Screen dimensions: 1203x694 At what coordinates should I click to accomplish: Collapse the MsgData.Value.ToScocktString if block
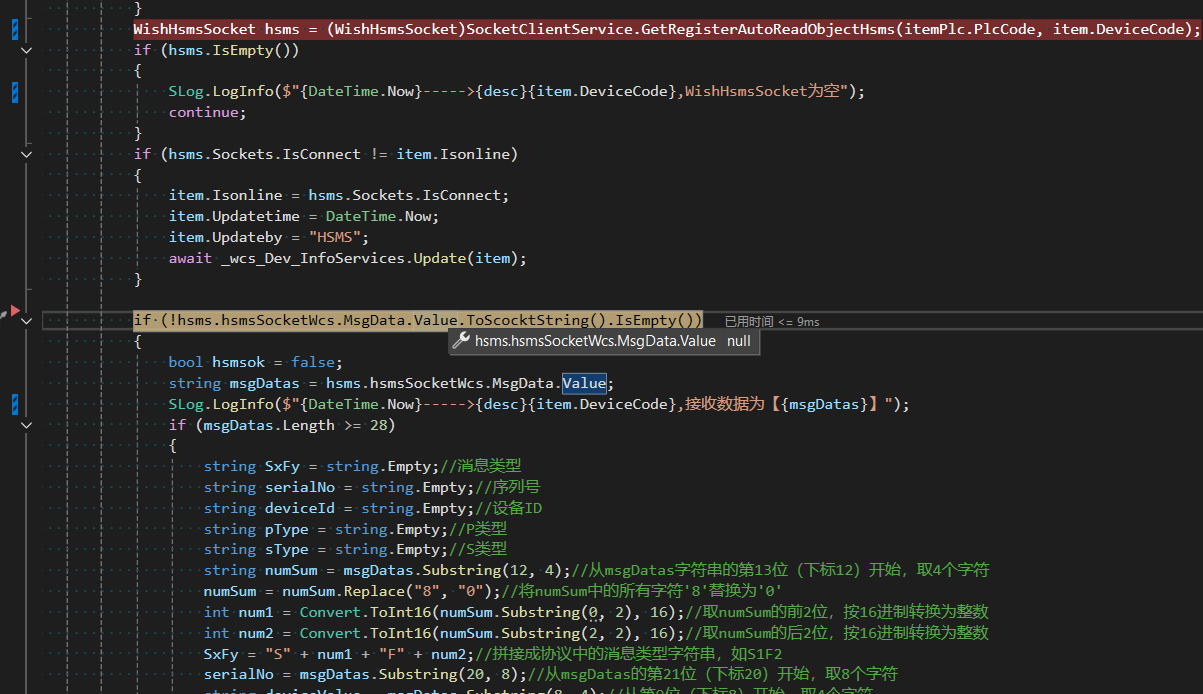tap(26, 320)
